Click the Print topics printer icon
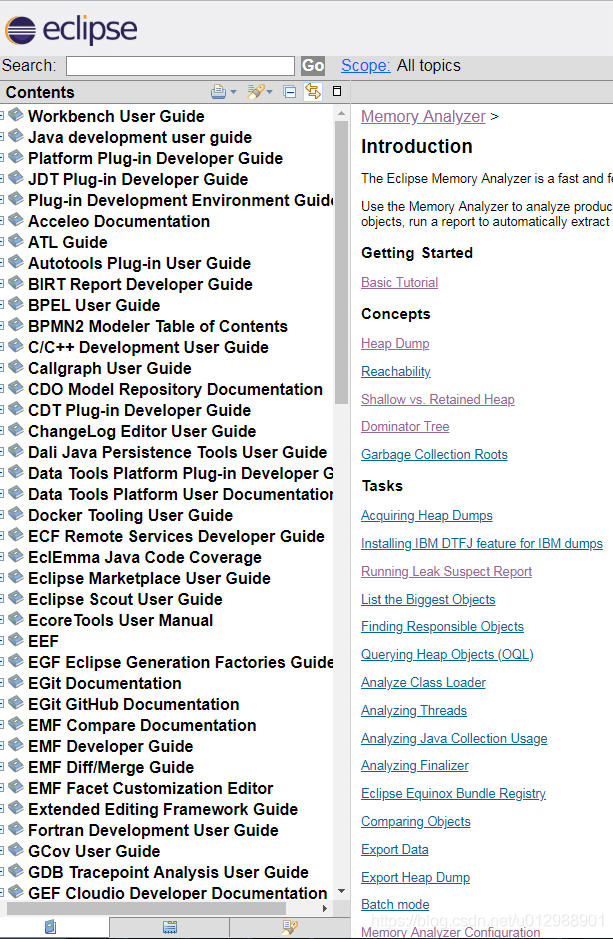The width and height of the screenshot is (613, 939). (x=219, y=92)
